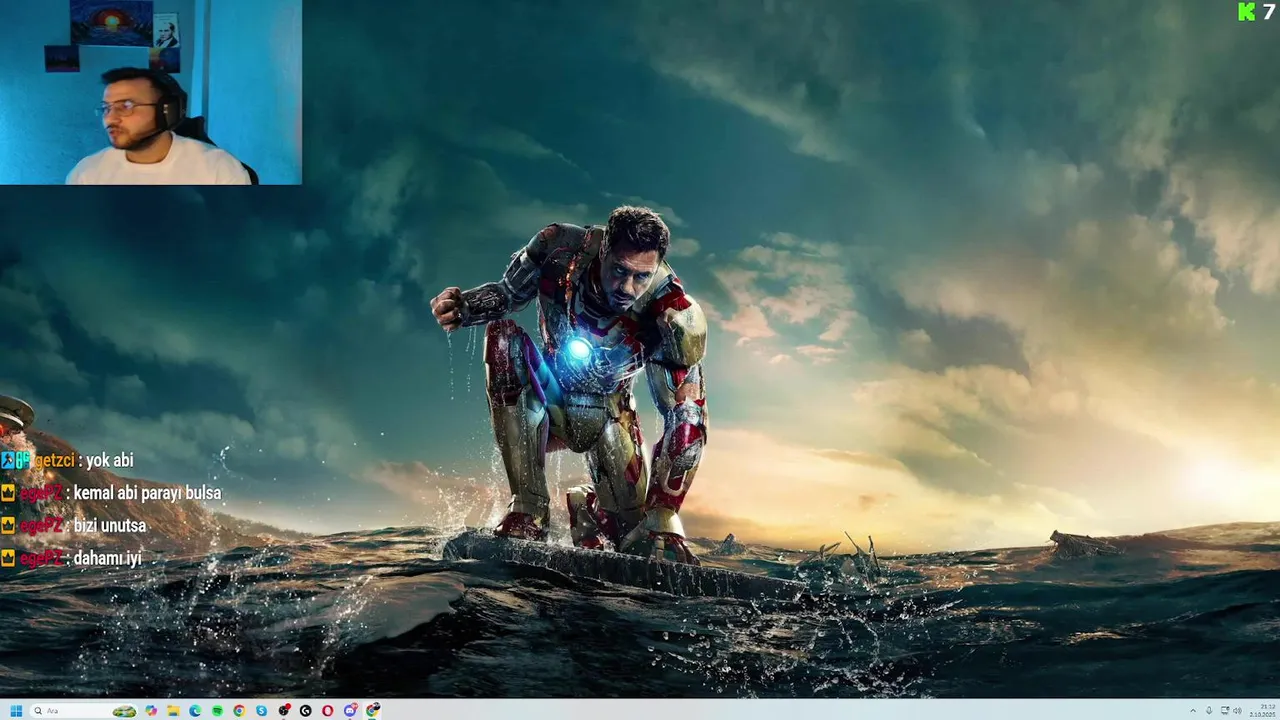Launch Microsoft Edge from the taskbar

(x=195, y=711)
